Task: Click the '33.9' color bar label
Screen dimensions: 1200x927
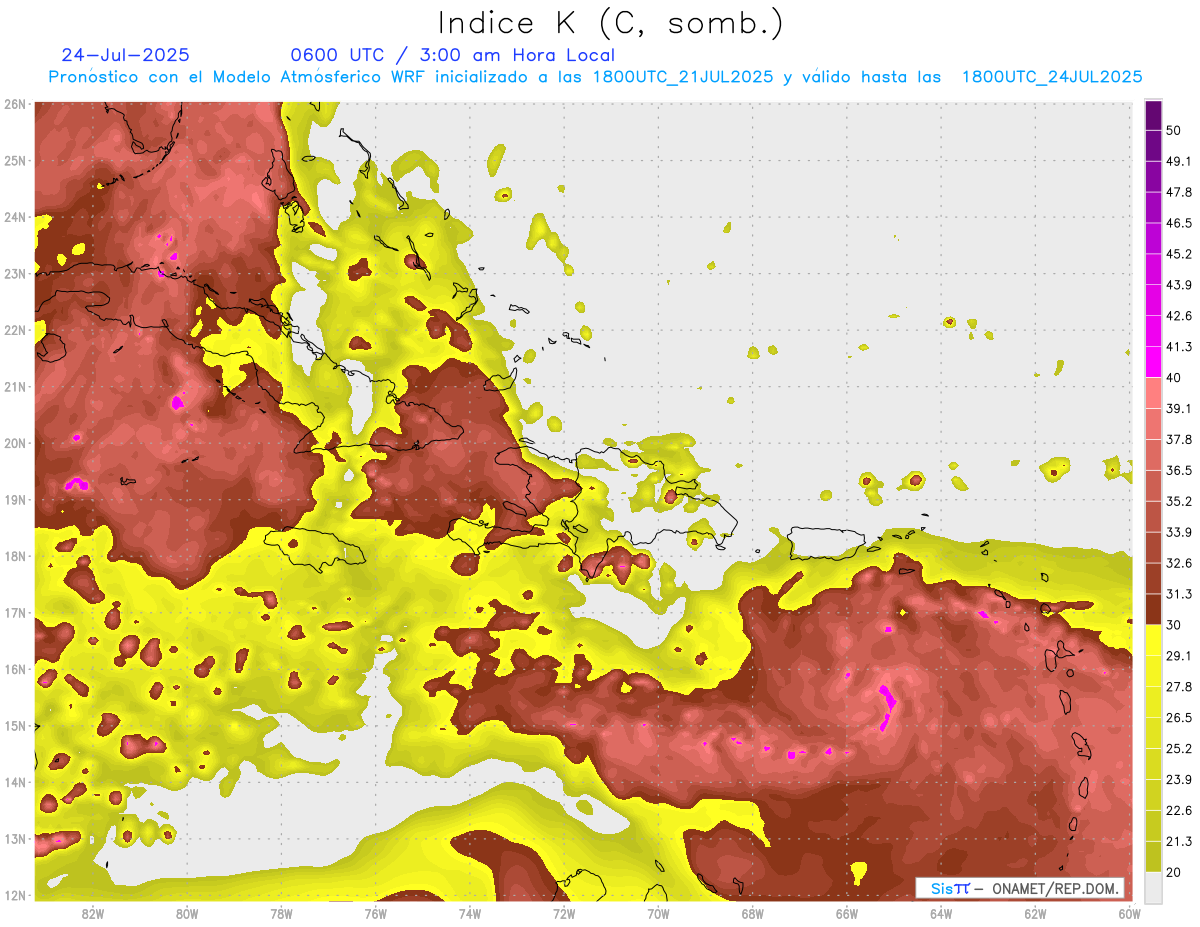Action: pos(1178,532)
